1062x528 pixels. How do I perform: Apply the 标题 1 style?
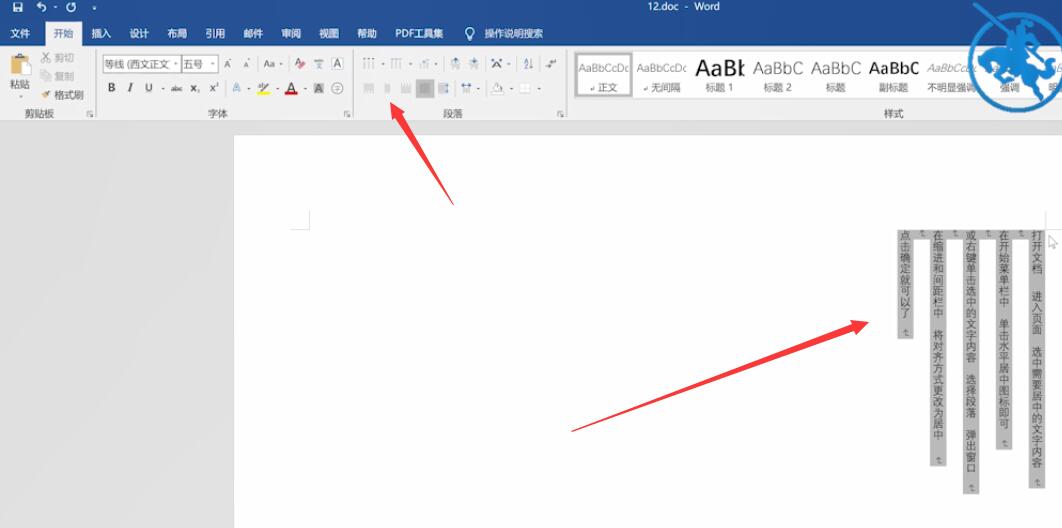[719, 74]
